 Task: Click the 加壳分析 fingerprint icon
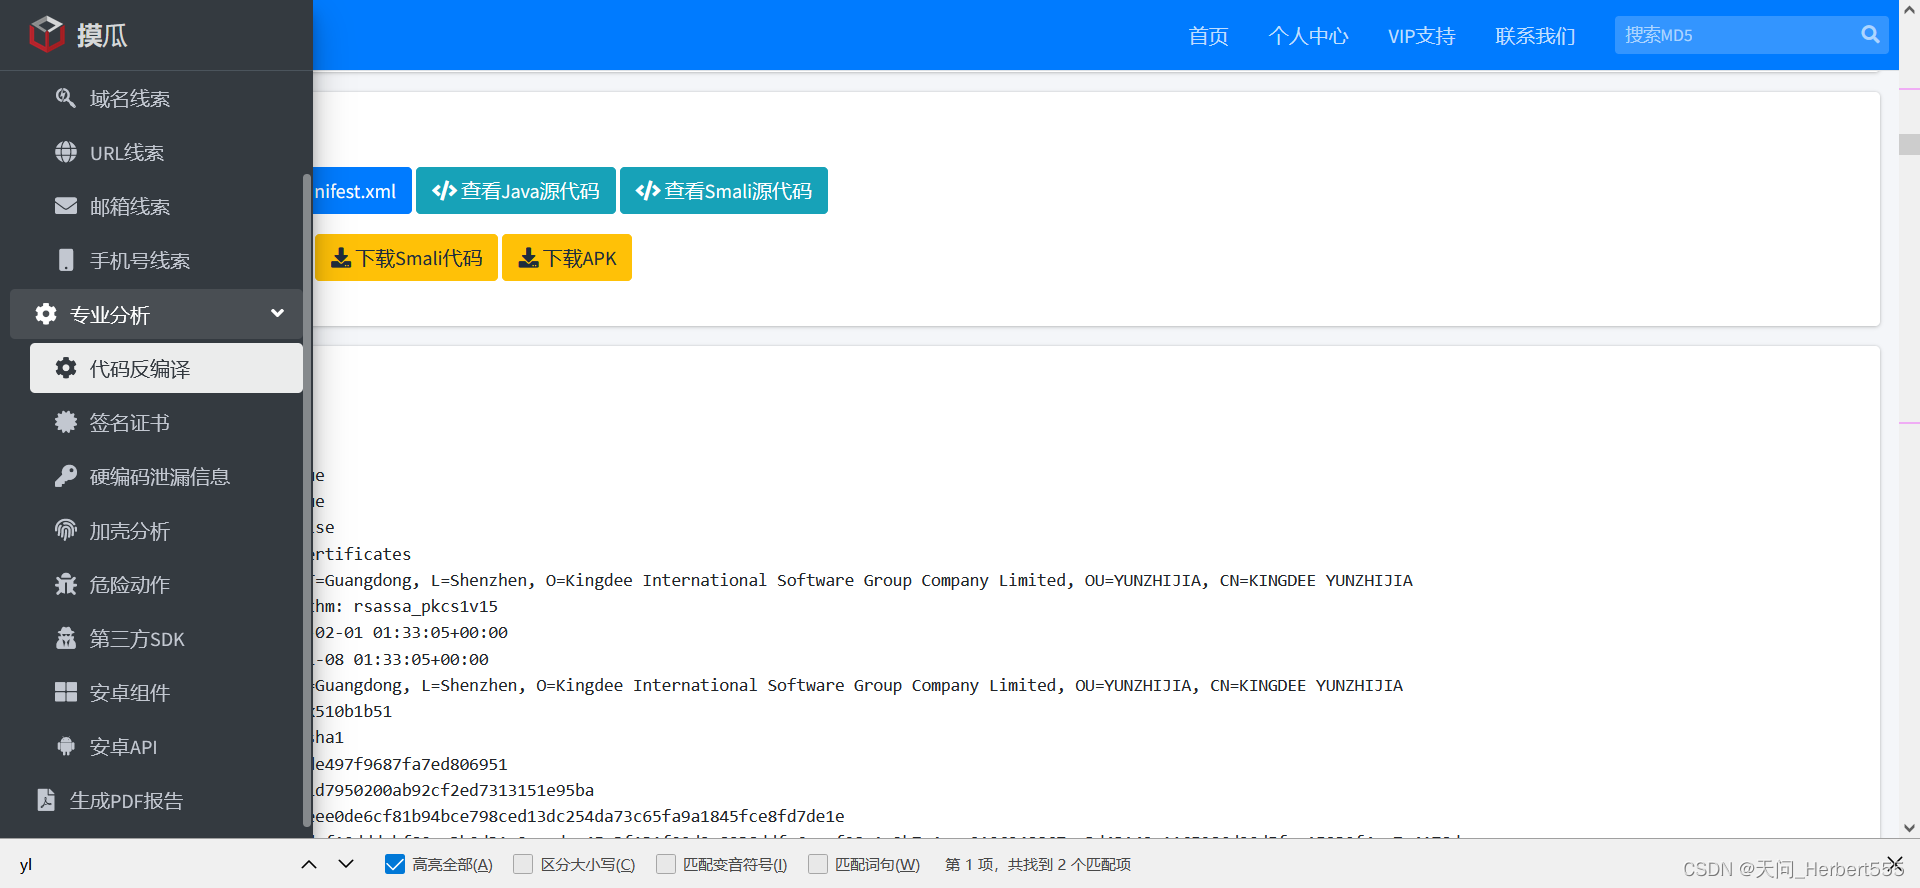click(x=65, y=530)
